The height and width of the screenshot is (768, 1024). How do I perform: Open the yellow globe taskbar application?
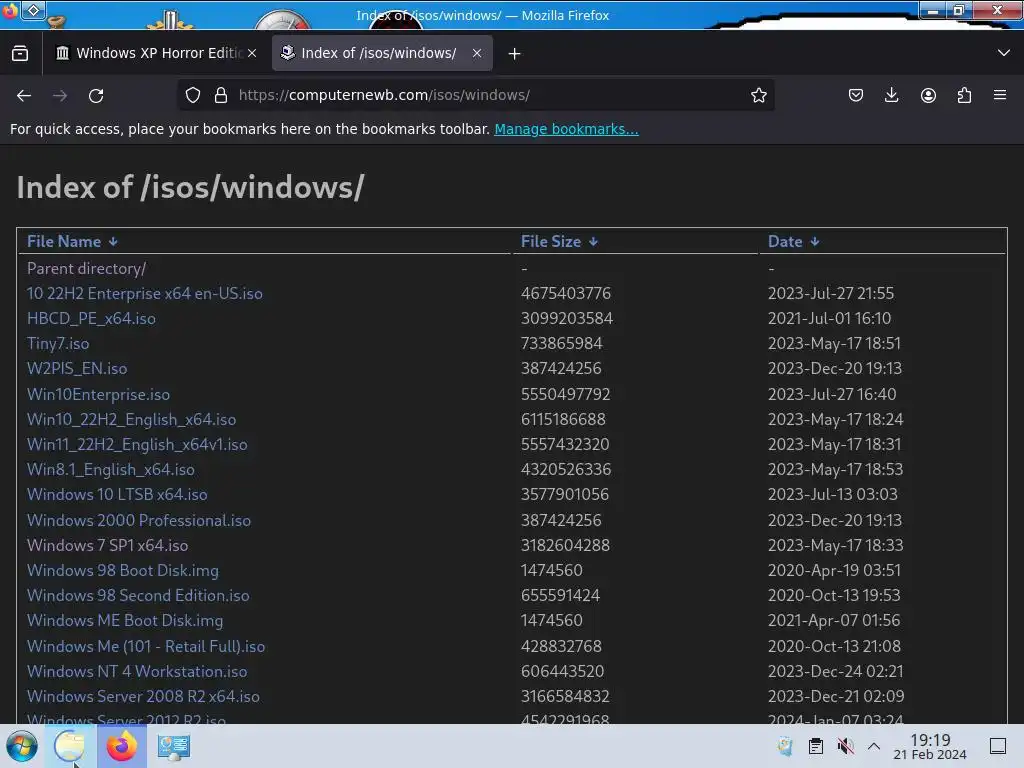70,746
